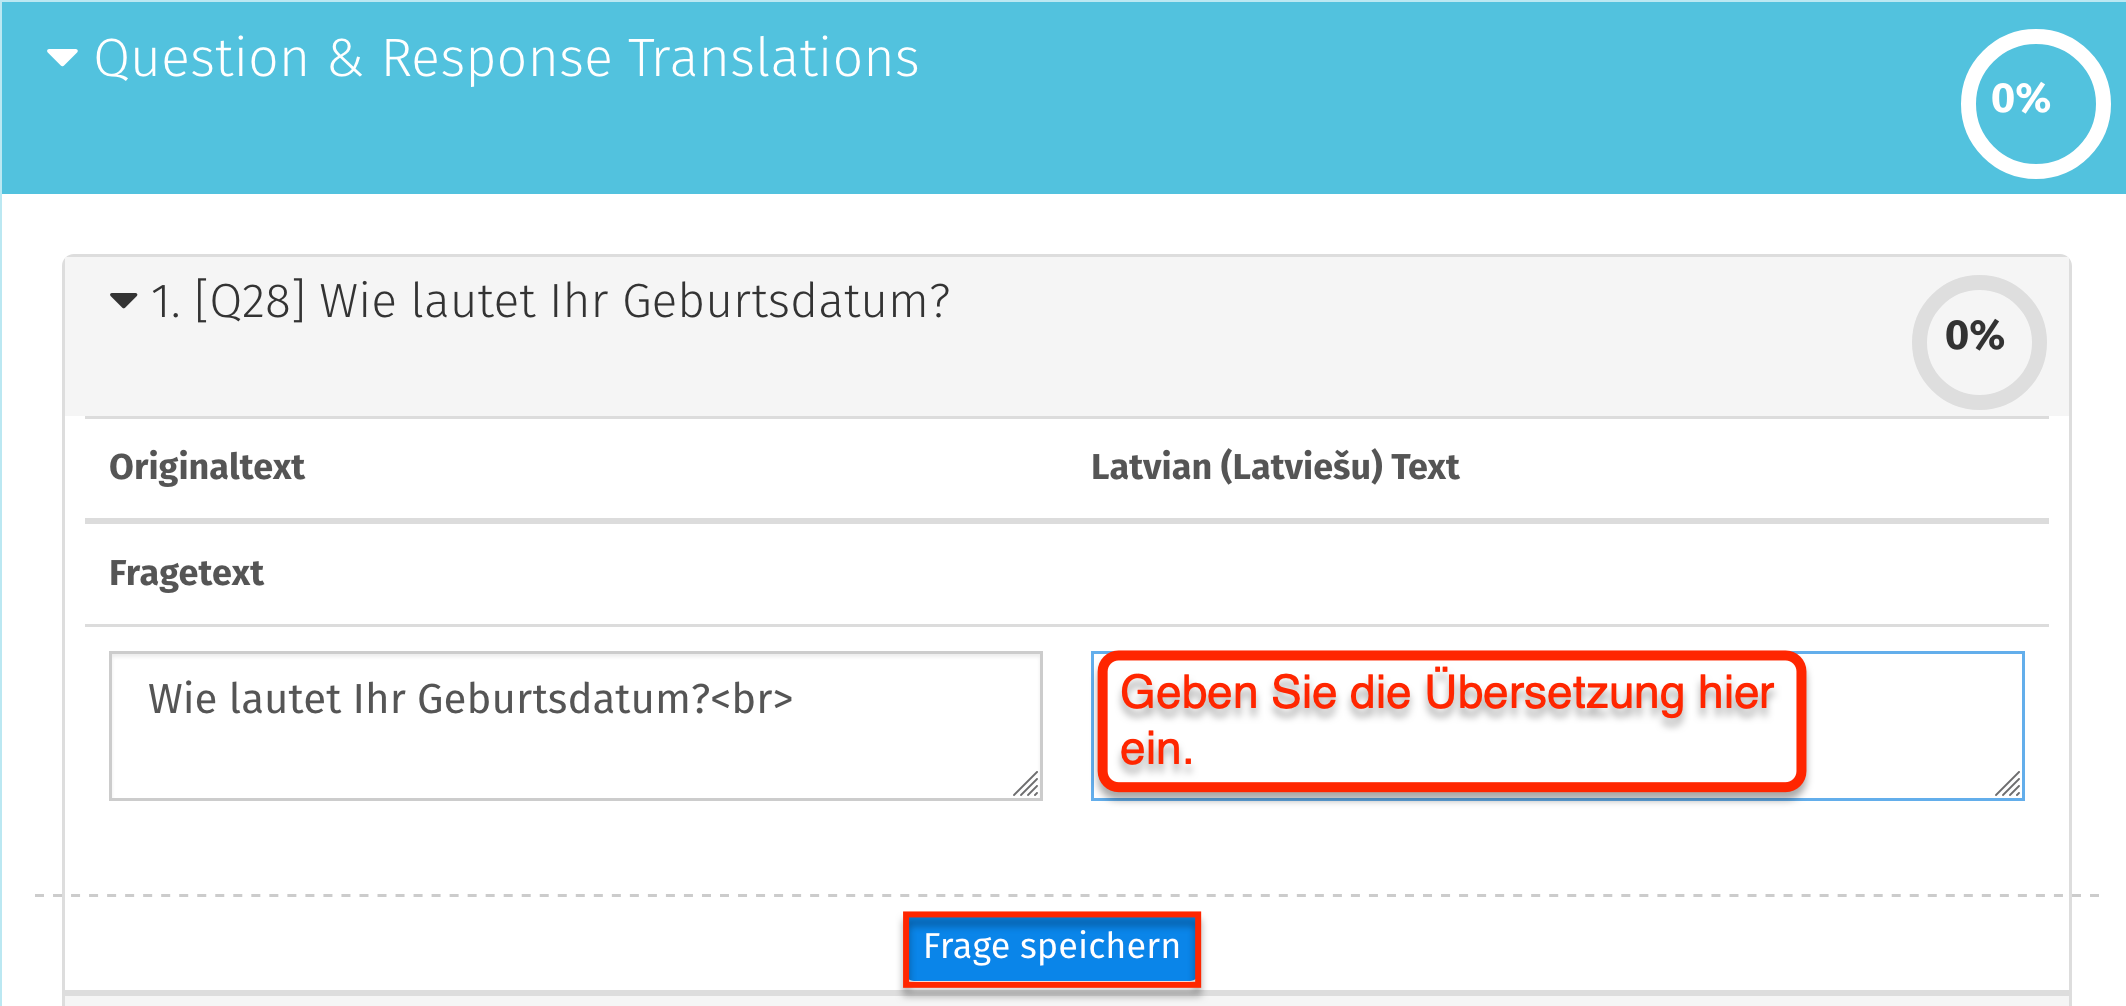Viewport: 2126px width, 1006px height.
Task: Select the downward chevron before the panel title
Action: point(60,58)
